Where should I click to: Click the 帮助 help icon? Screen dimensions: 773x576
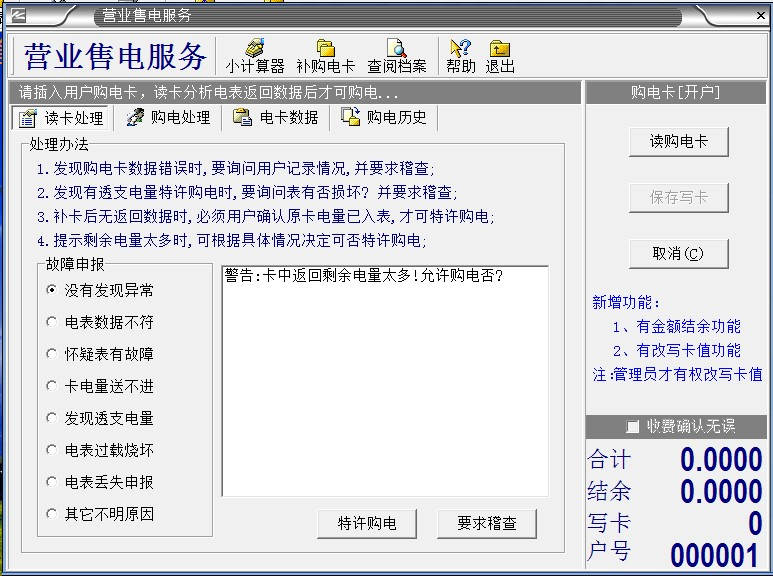(460, 55)
